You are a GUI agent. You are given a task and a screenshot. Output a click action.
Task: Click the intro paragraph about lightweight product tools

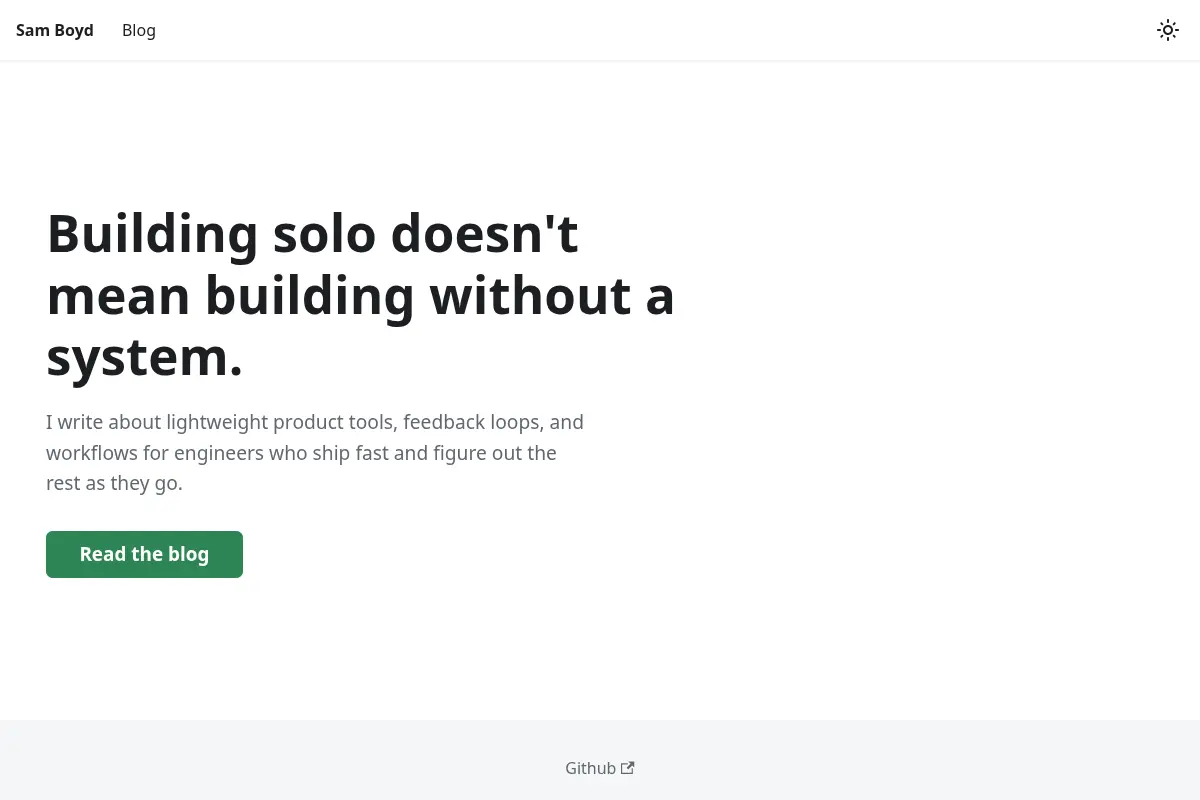(x=315, y=453)
